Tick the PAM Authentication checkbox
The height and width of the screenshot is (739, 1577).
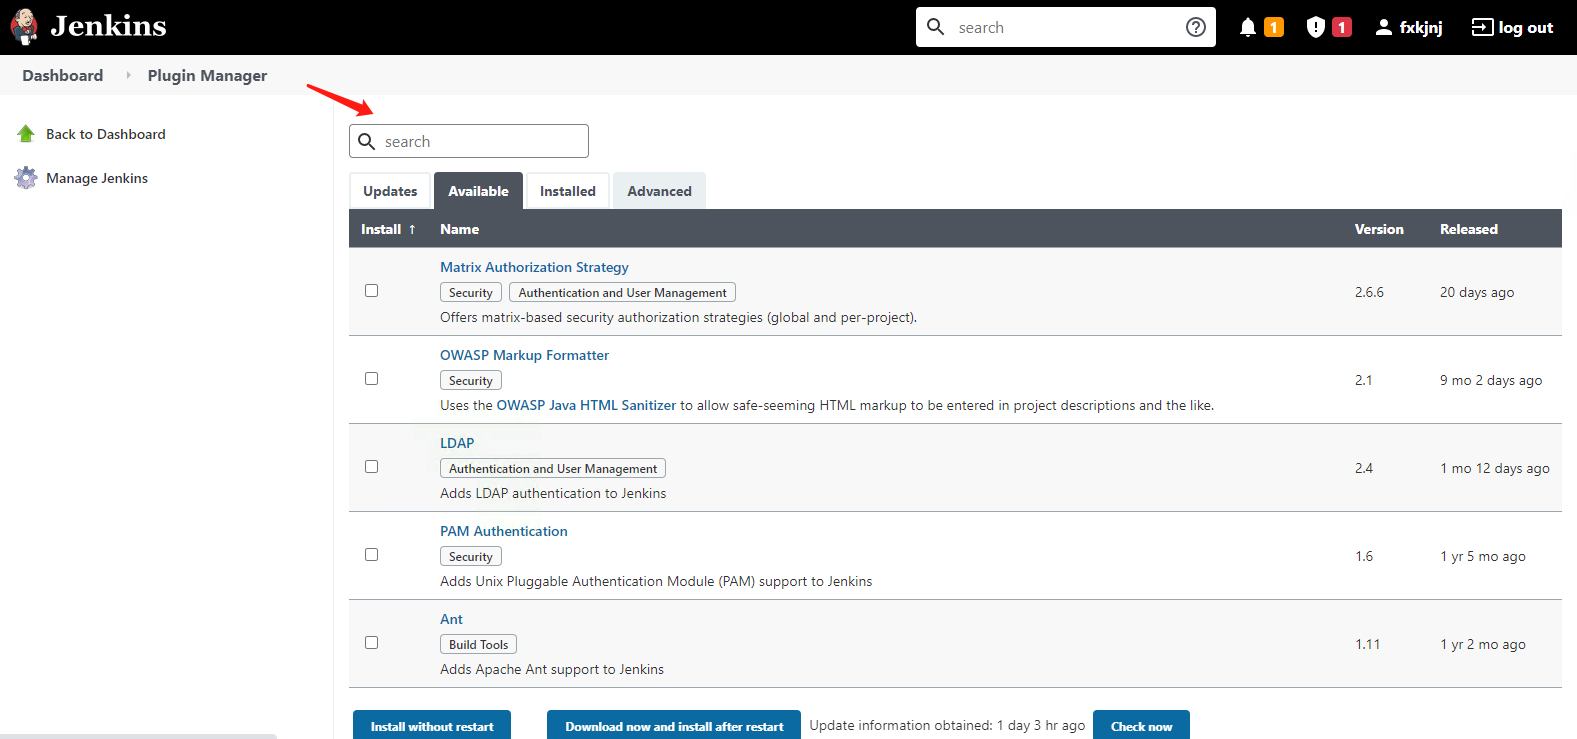pos(372,555)
